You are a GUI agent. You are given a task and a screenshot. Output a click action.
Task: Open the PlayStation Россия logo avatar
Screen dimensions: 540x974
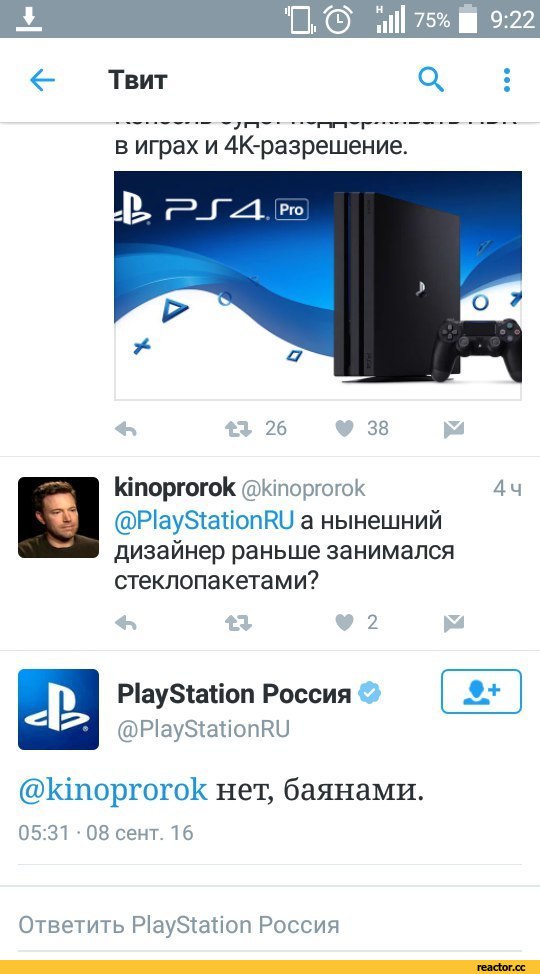58,709
